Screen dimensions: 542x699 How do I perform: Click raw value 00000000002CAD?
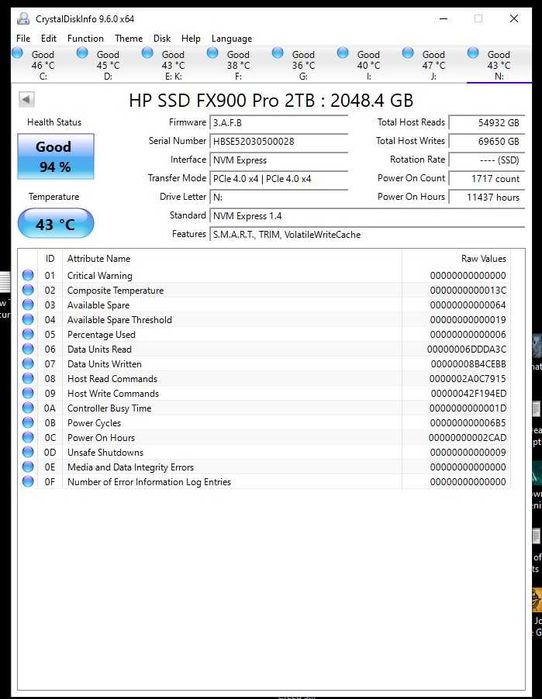pos(467,437)
